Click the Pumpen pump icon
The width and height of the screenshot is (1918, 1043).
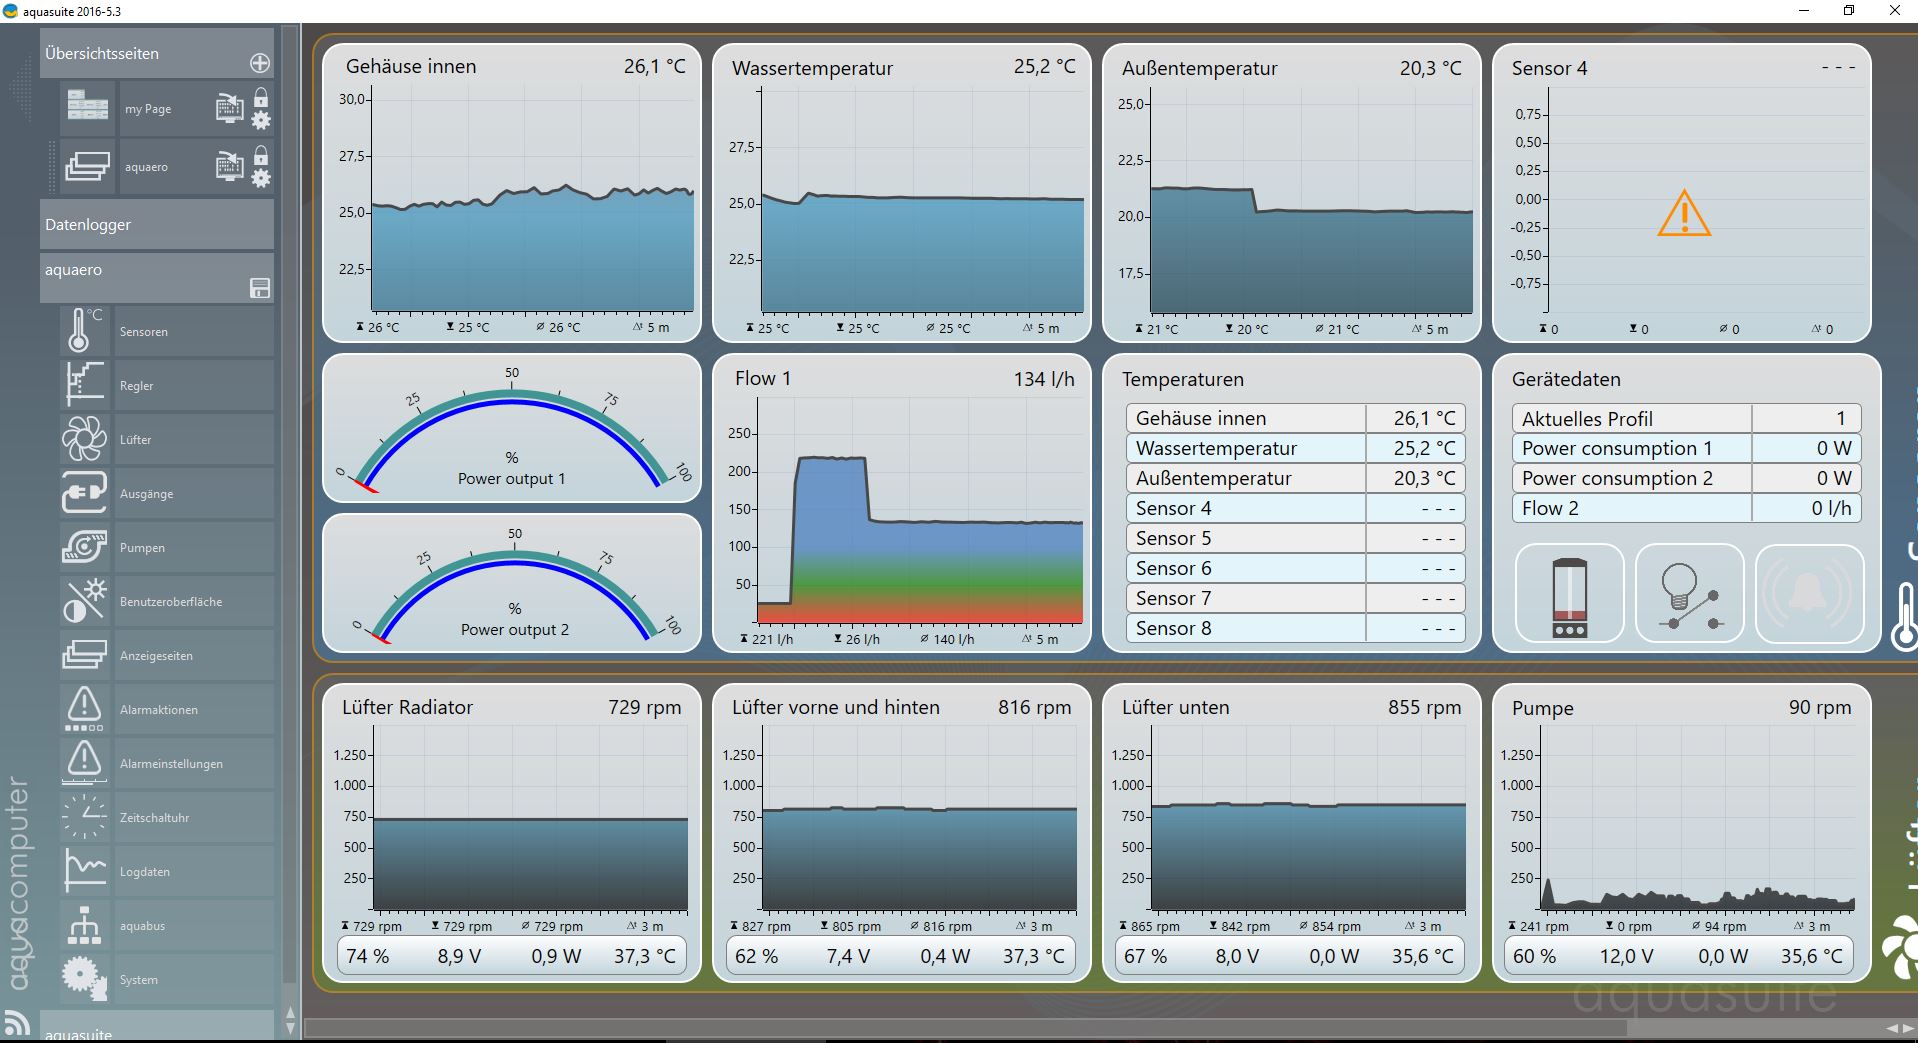pos(83,547)
